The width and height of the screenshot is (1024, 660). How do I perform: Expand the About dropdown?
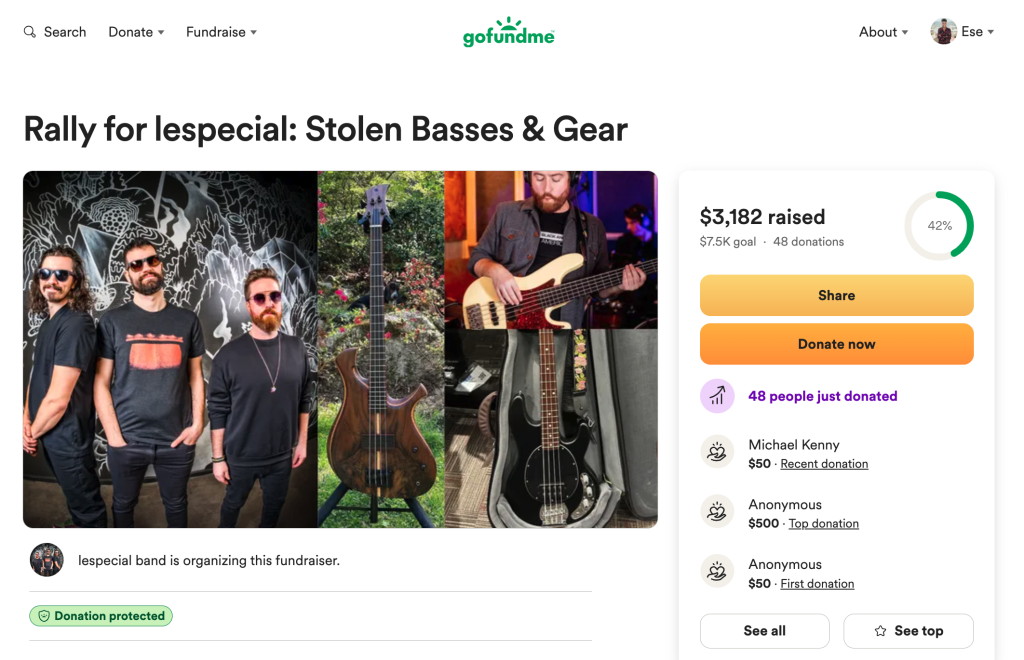[x=882, y=31]
